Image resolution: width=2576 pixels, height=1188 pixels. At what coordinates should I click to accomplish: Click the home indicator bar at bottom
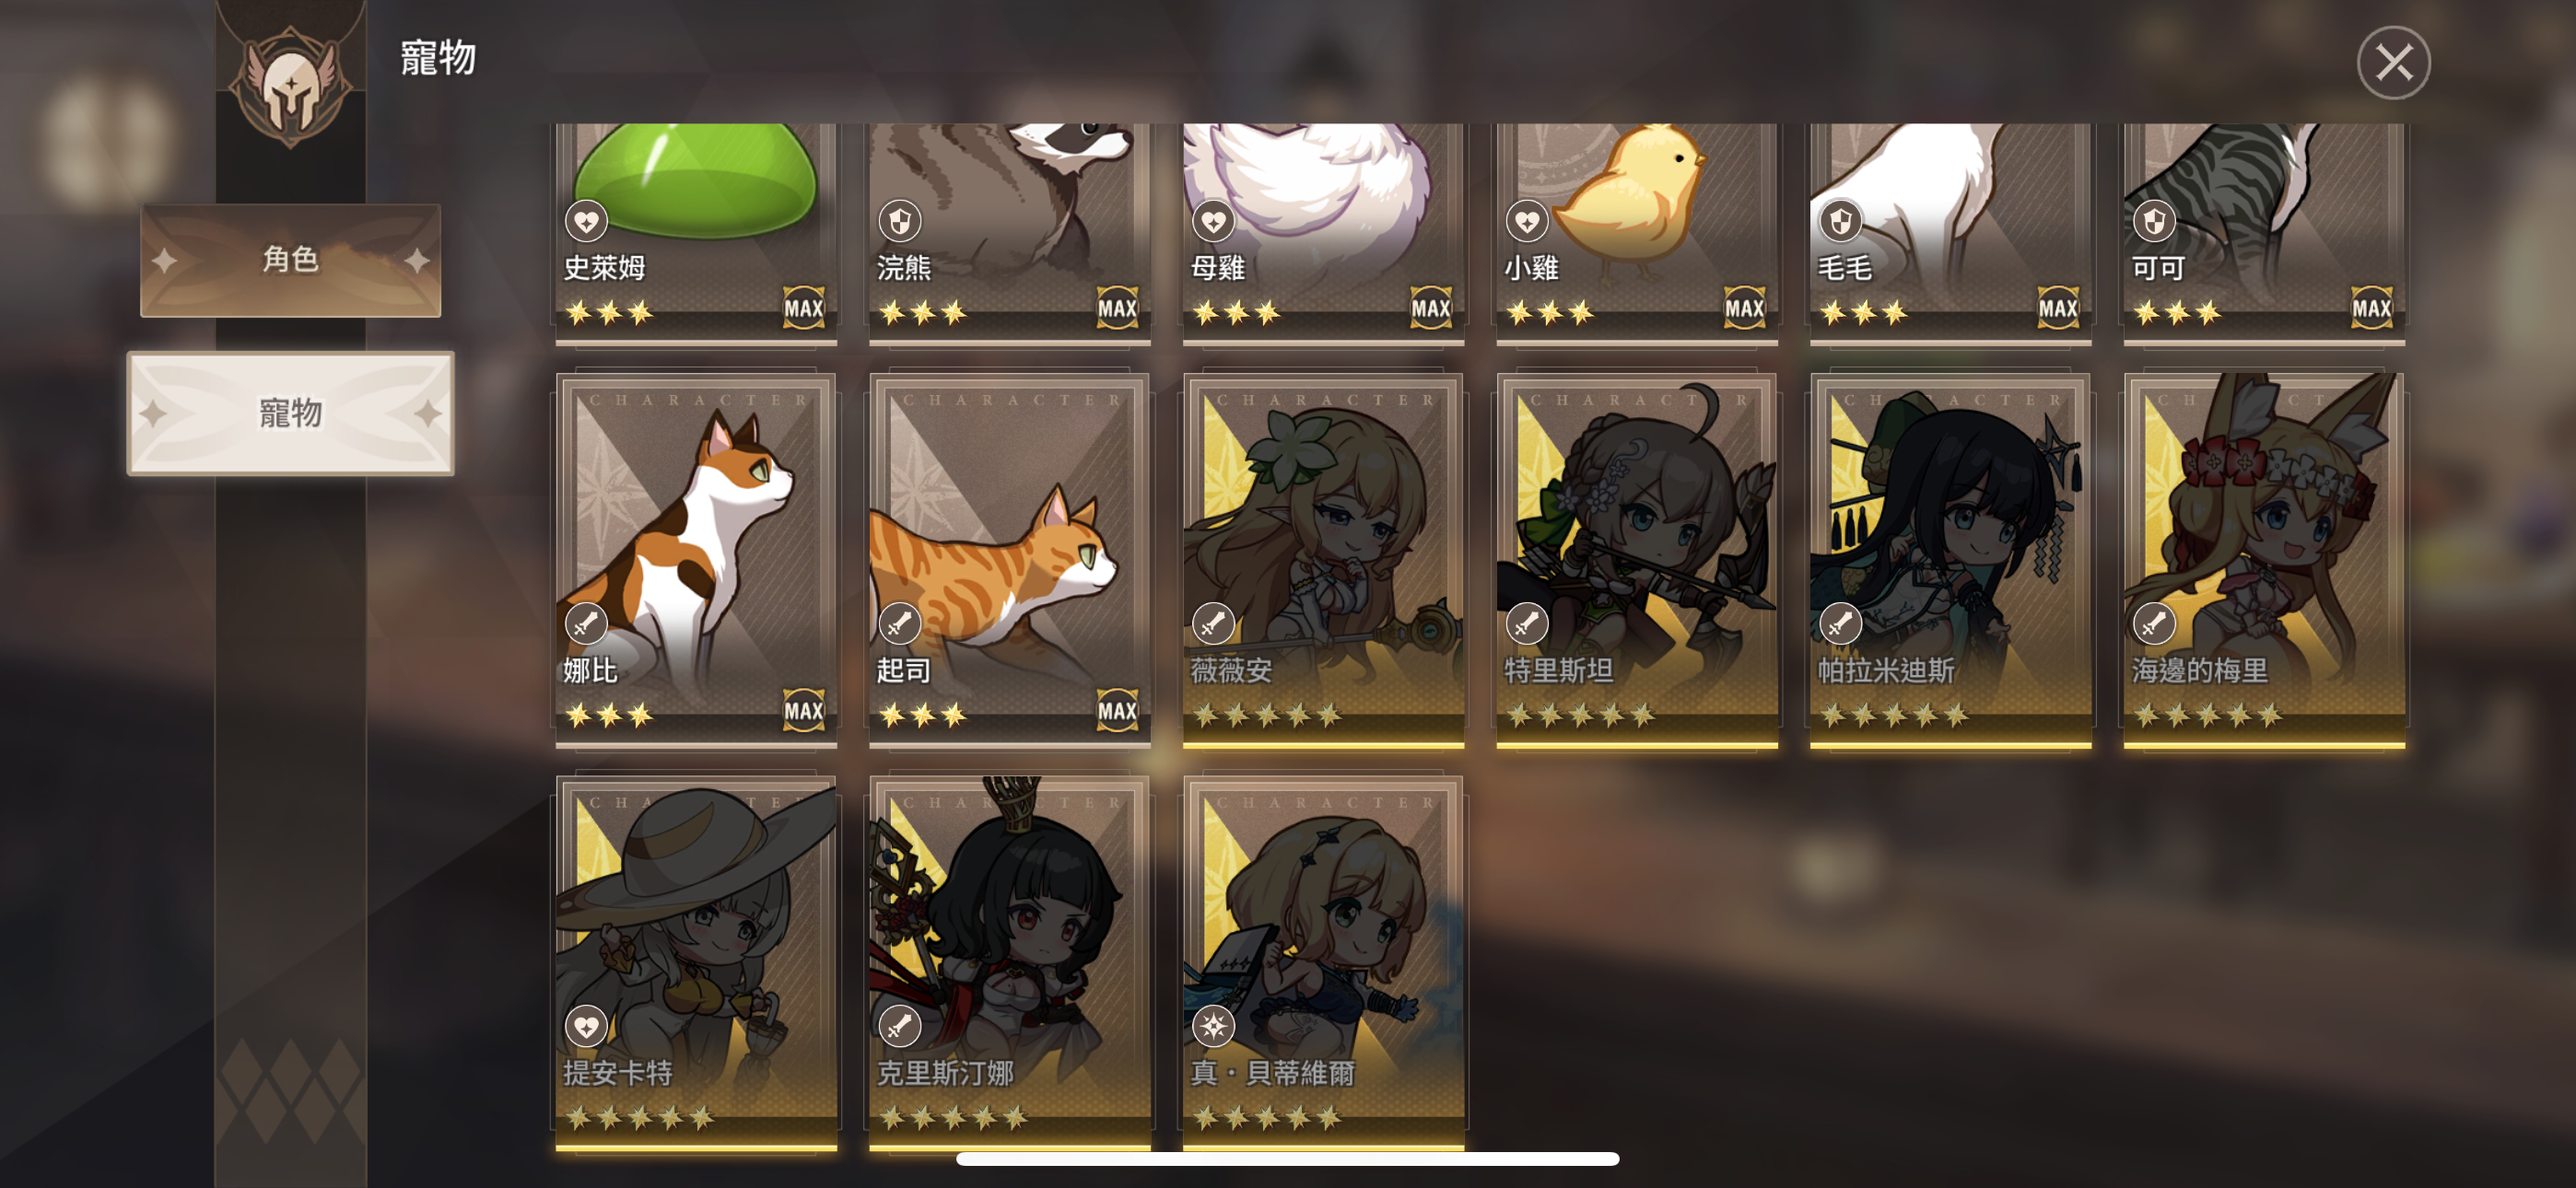click(1288, 1159)
